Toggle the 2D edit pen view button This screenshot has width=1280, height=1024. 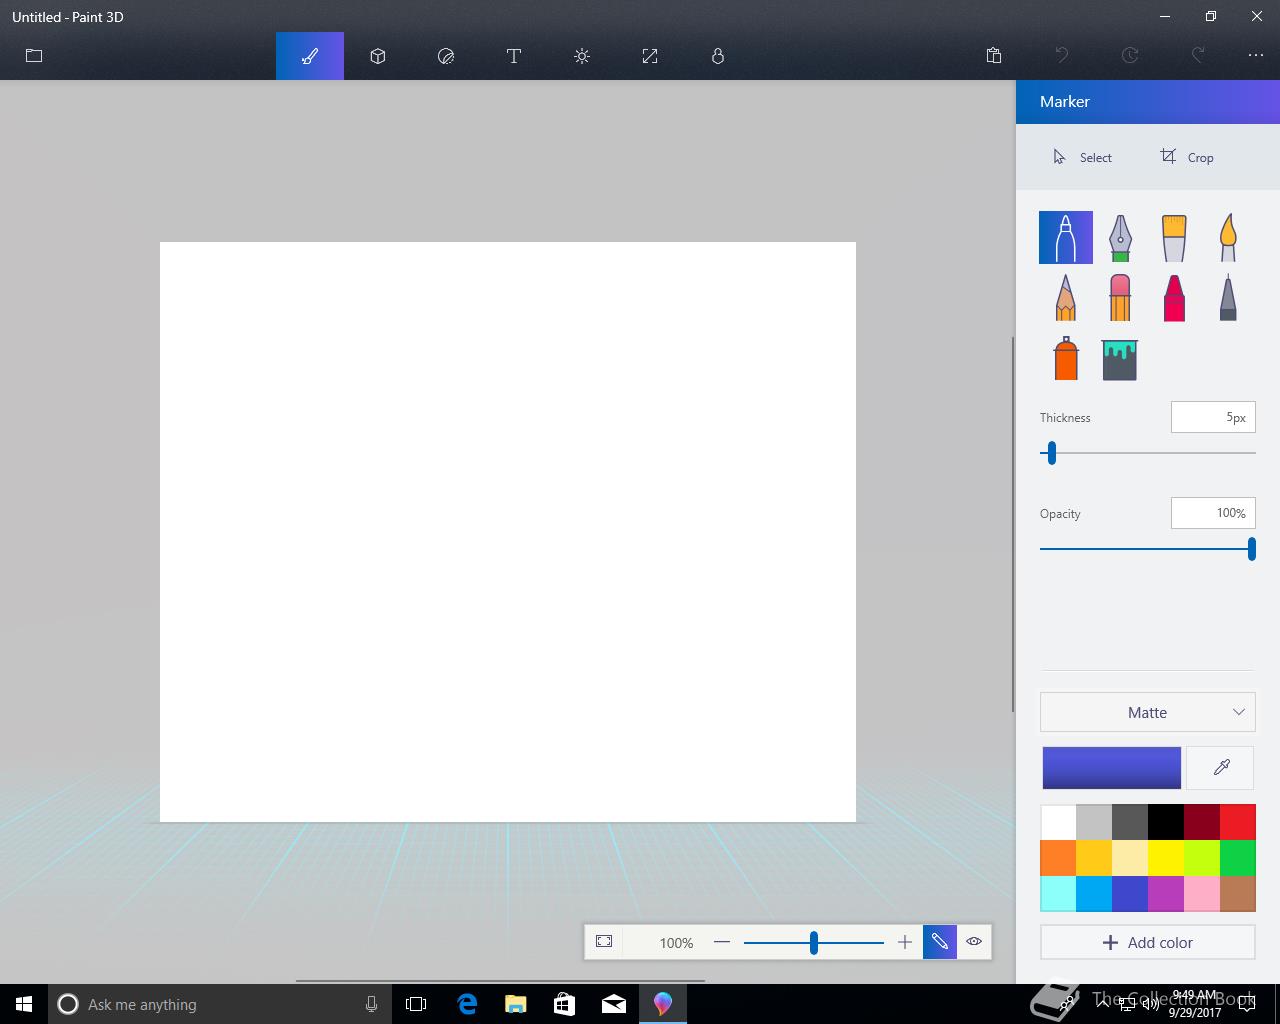click(x=940, y=942)
